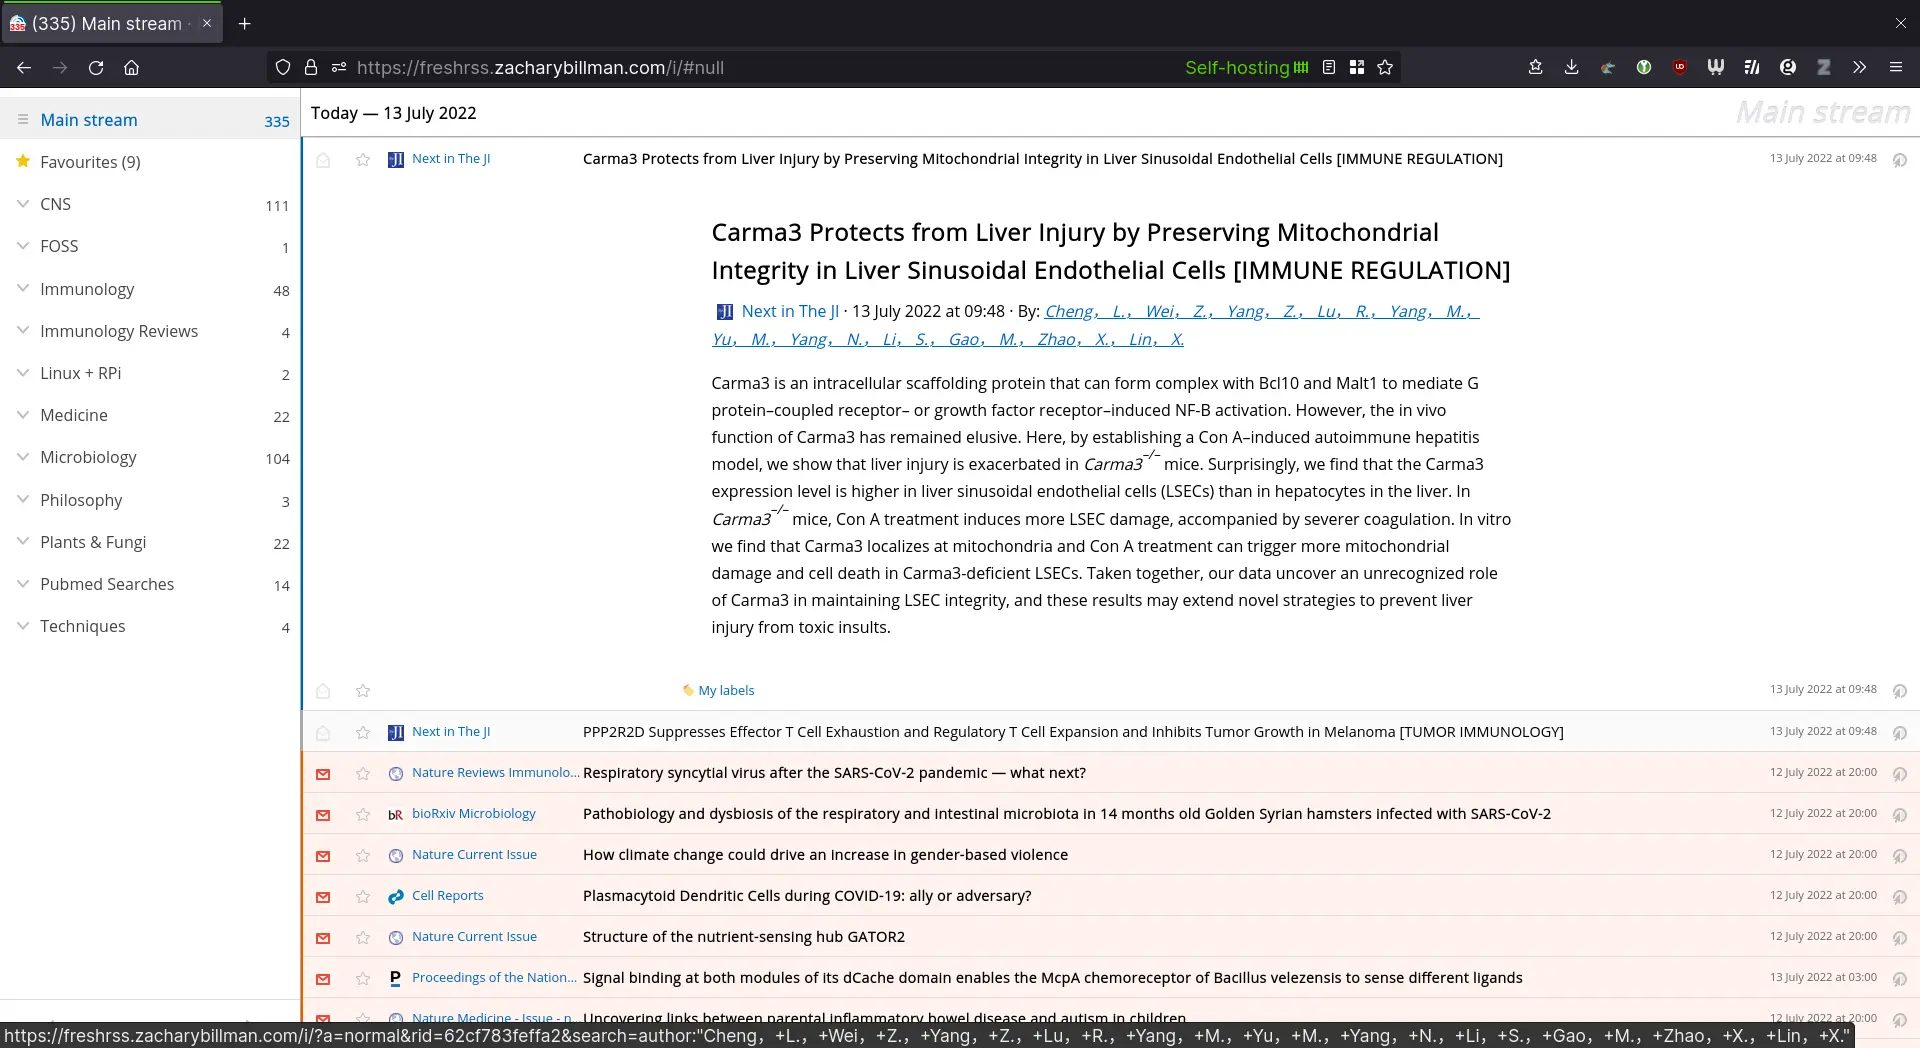Open the bioRxiv Microbiology feed icon
The width and height of the screenshot is (1920, 1048).
[x=396, y=815]
